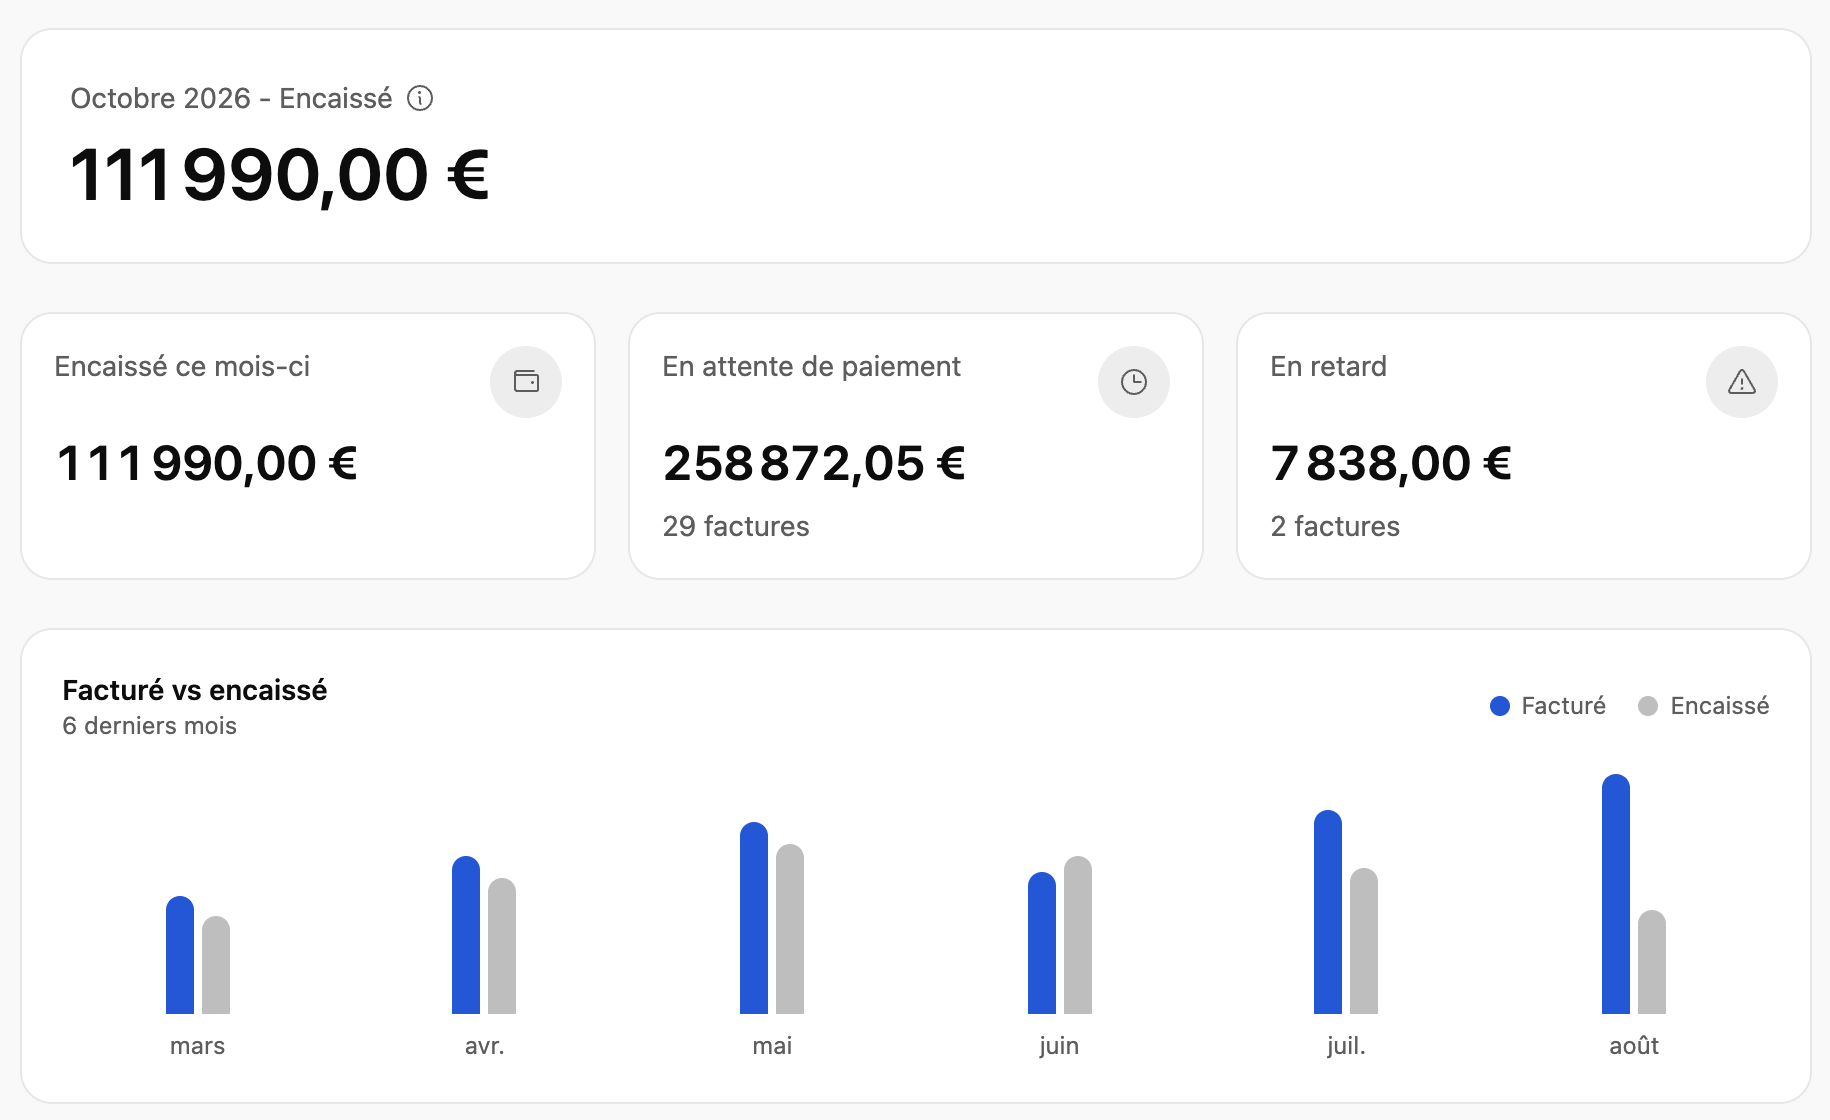Select the 29 factures link
1830x1120 pixels.
pos(736,526)
